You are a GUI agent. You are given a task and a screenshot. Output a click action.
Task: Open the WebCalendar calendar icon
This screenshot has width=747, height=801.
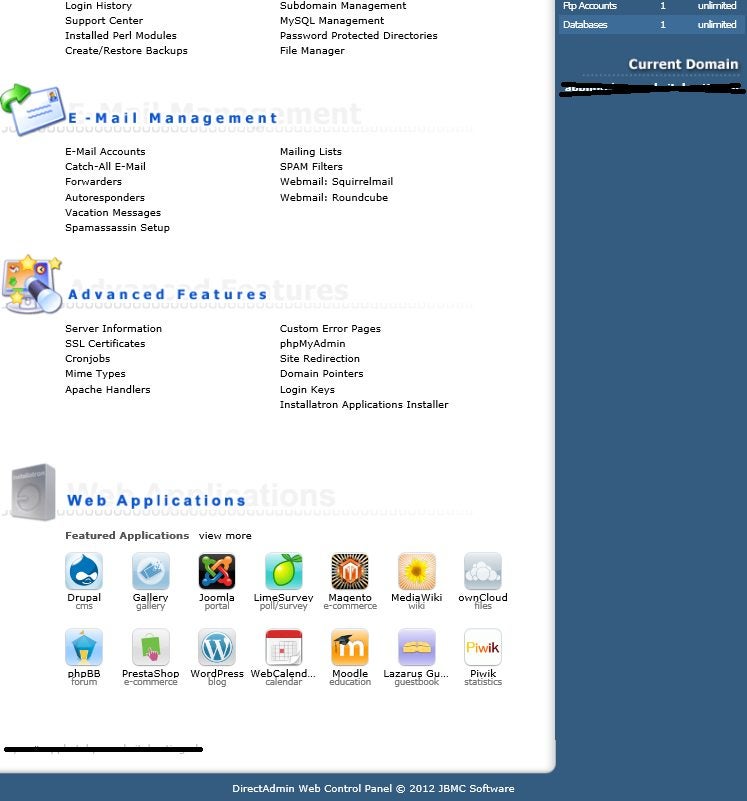point(284,647)
